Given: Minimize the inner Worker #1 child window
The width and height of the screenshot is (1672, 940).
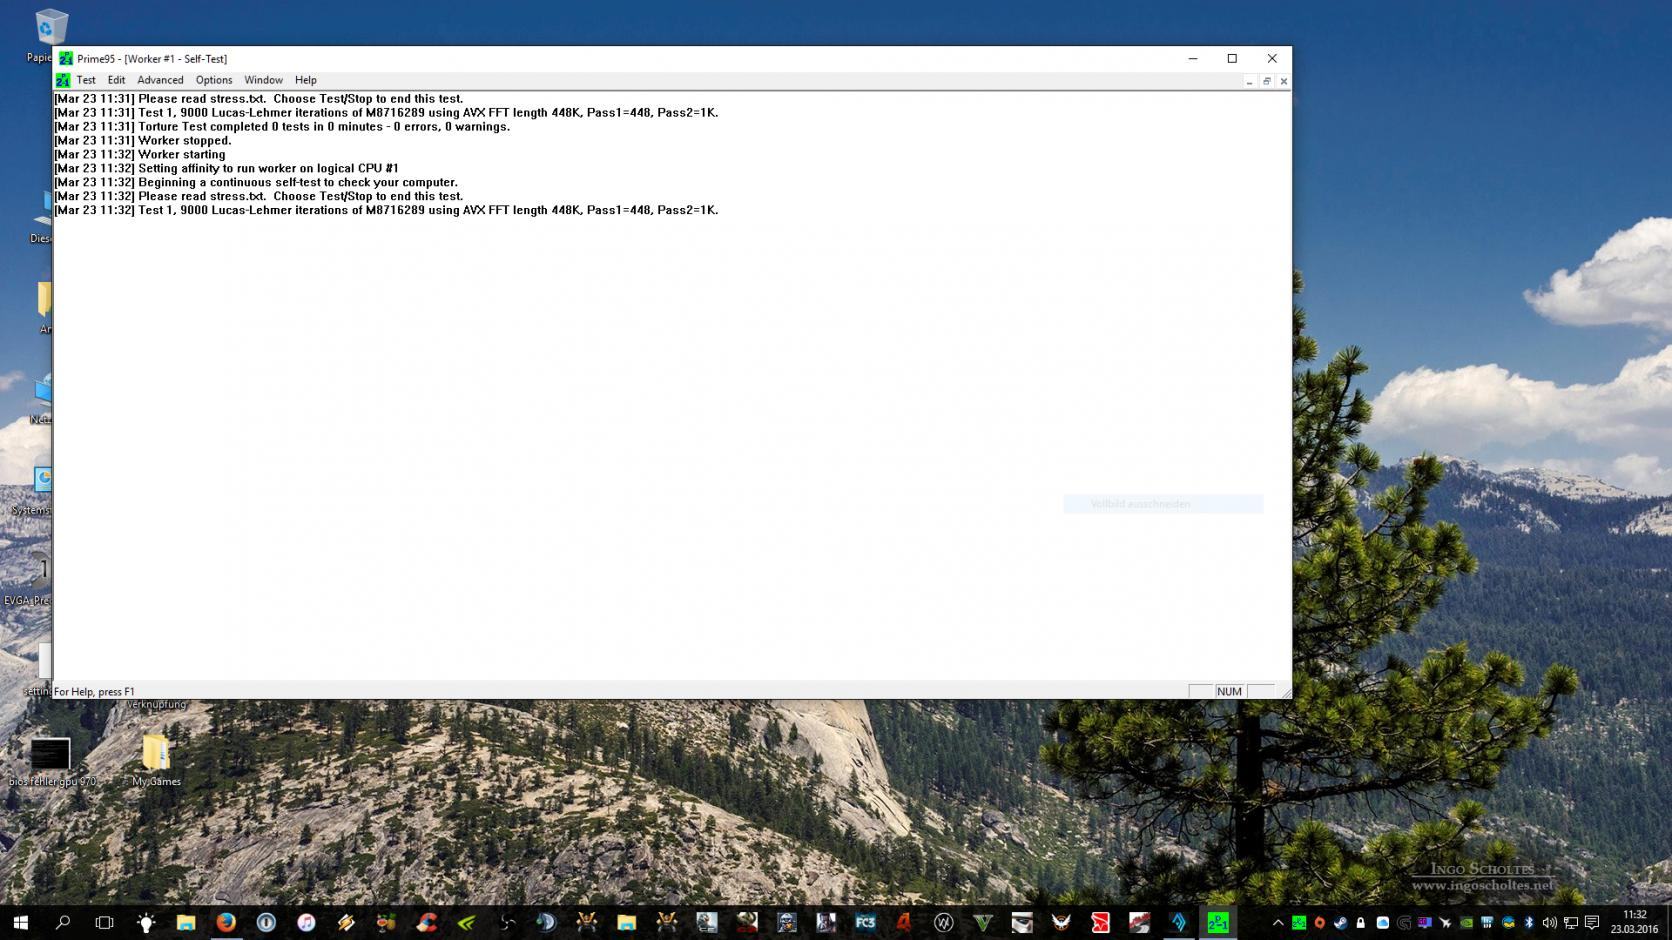Looking at the screenshot, I should point(1249,81).
